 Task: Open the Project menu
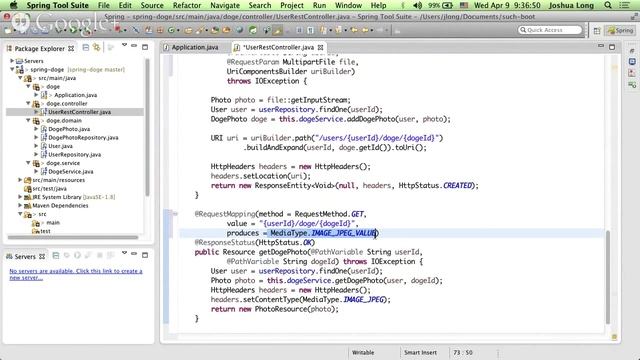click(x=292, y=5)
